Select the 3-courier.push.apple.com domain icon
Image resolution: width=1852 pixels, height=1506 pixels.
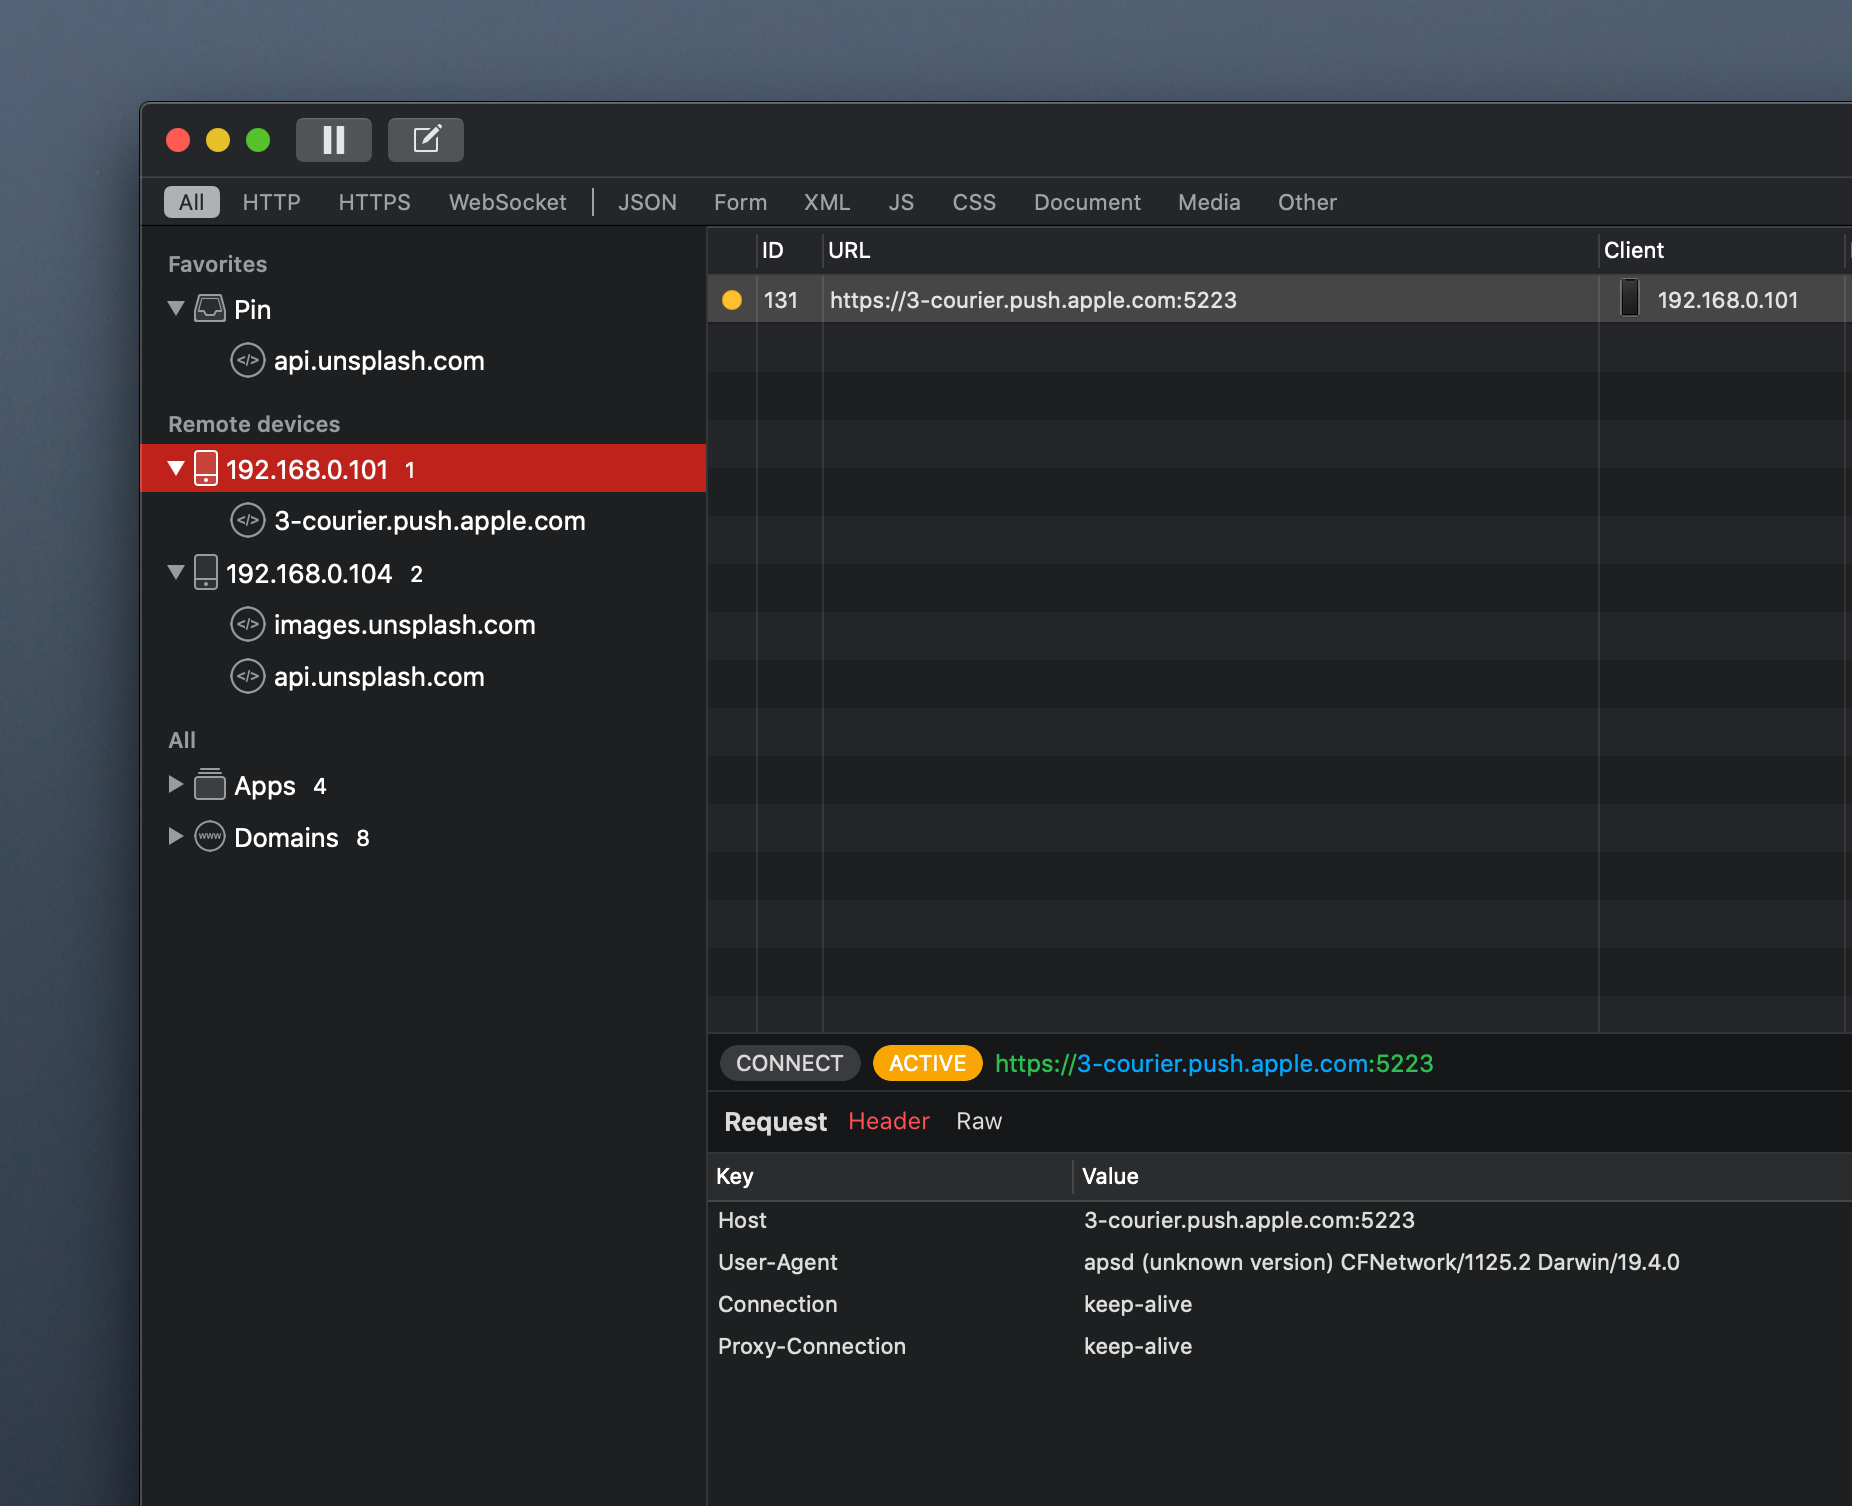coord(247,521)
